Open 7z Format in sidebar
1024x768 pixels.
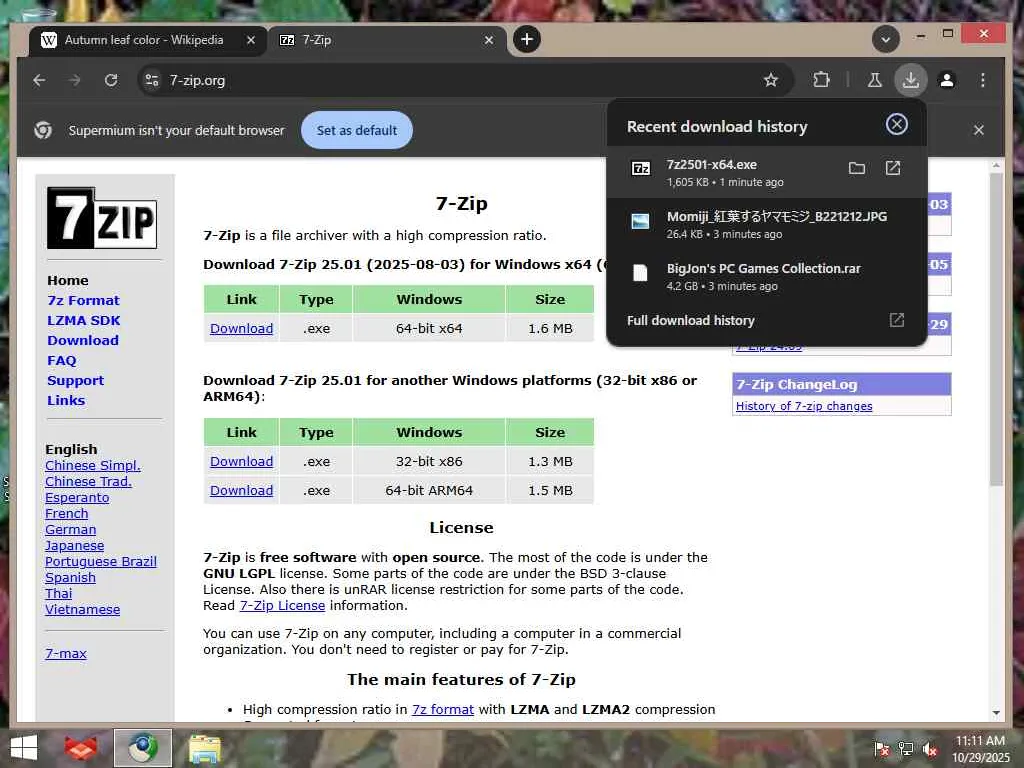(x=84, y=300)
